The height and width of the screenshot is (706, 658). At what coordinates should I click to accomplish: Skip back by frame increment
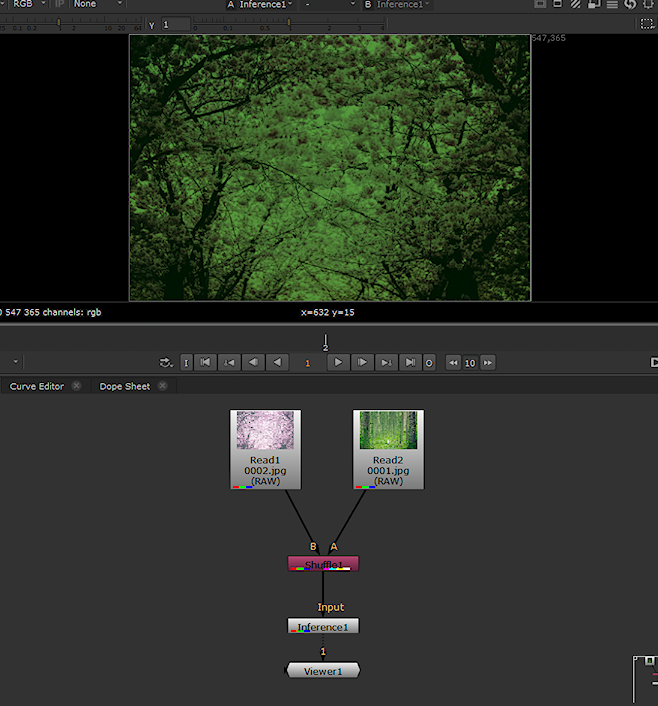(453, 363)
